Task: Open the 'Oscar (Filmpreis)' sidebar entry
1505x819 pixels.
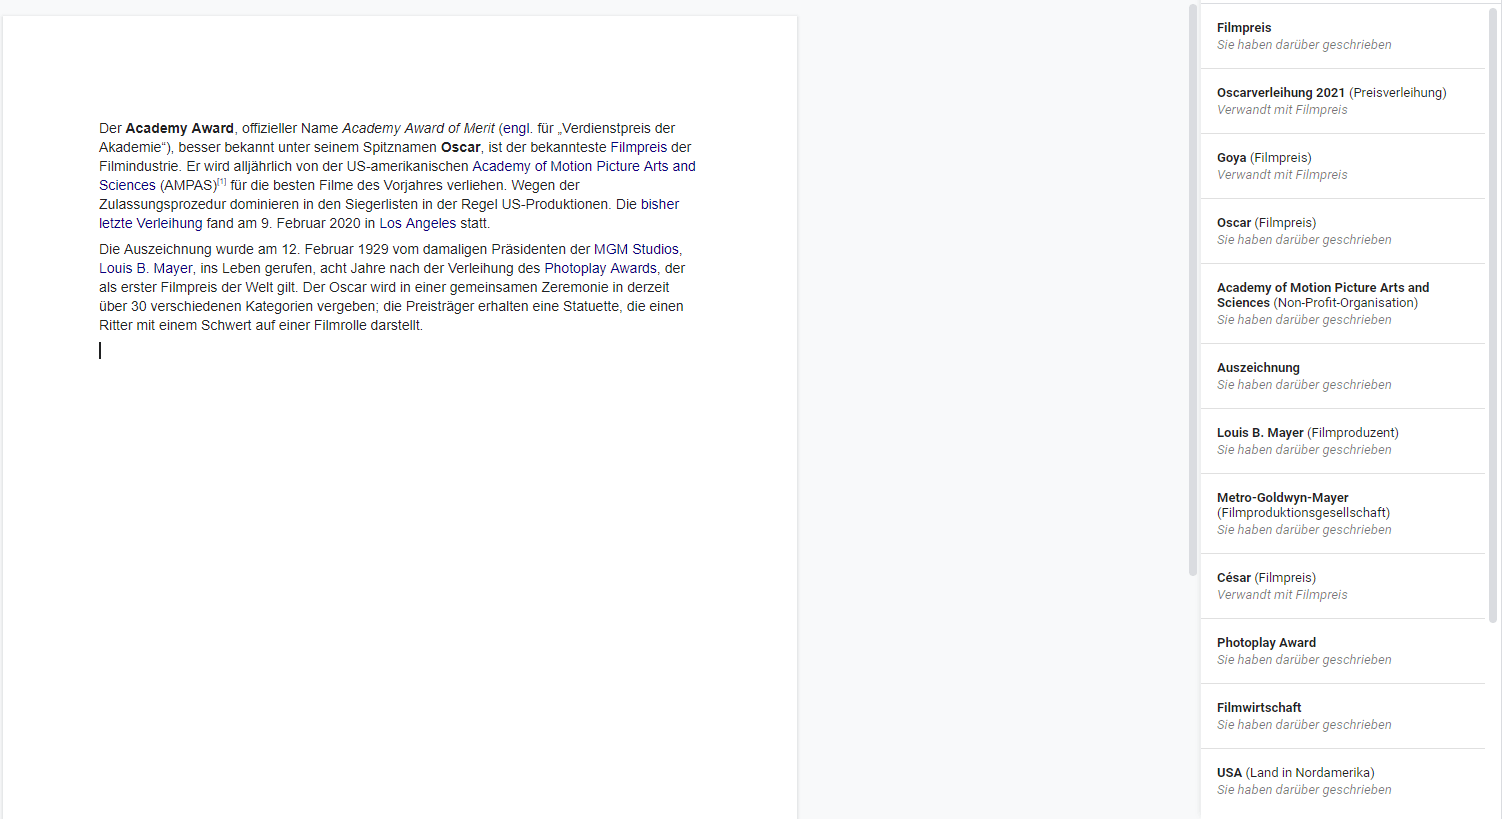Action: tap(1343, 231)
